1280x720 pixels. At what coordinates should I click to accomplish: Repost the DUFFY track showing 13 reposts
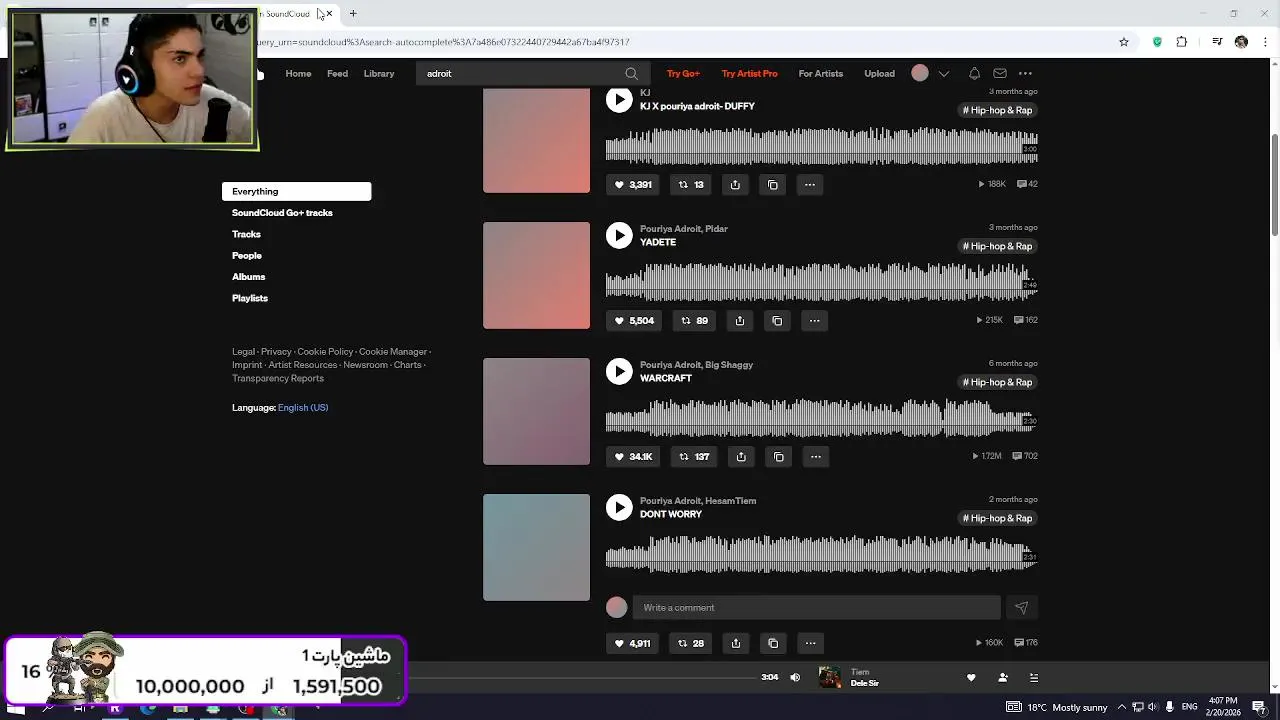[691, 184]
